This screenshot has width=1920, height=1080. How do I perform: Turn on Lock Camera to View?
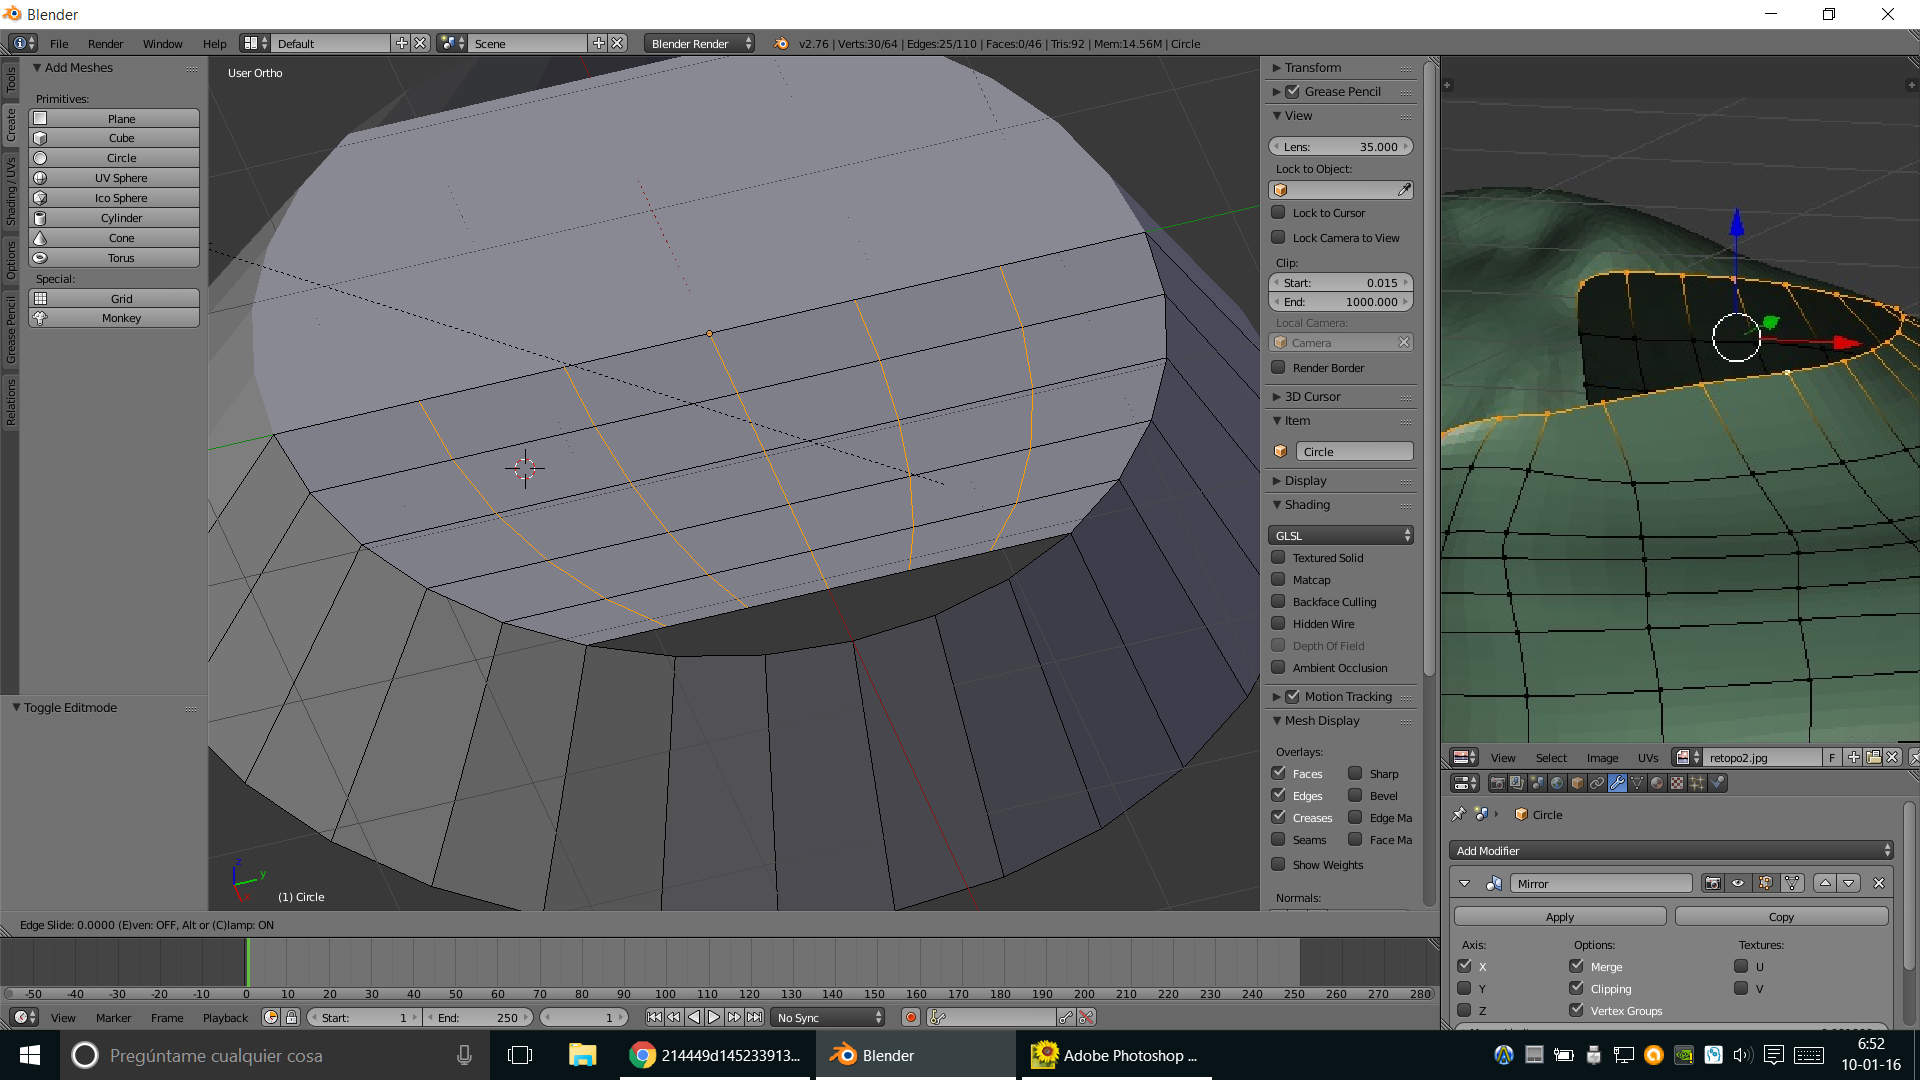coord(1278,237)
